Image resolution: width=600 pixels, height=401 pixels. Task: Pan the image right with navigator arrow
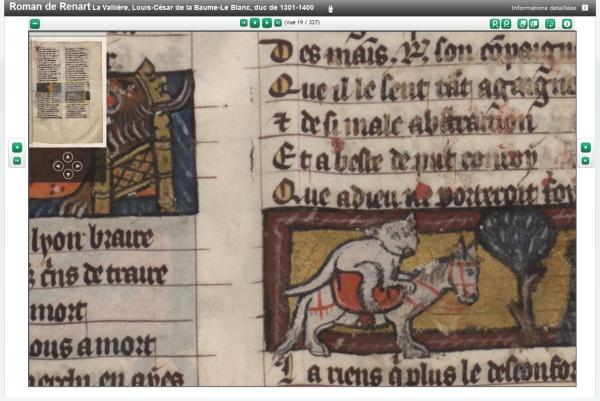point(78,166)
